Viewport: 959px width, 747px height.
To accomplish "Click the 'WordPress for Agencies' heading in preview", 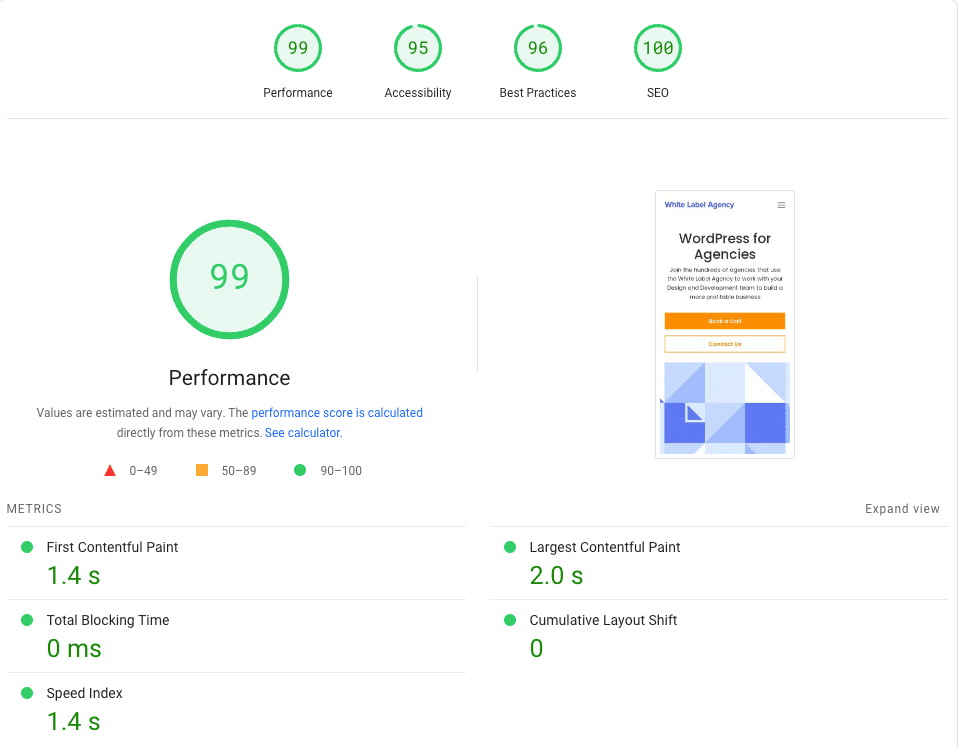I will pos(725,246).
